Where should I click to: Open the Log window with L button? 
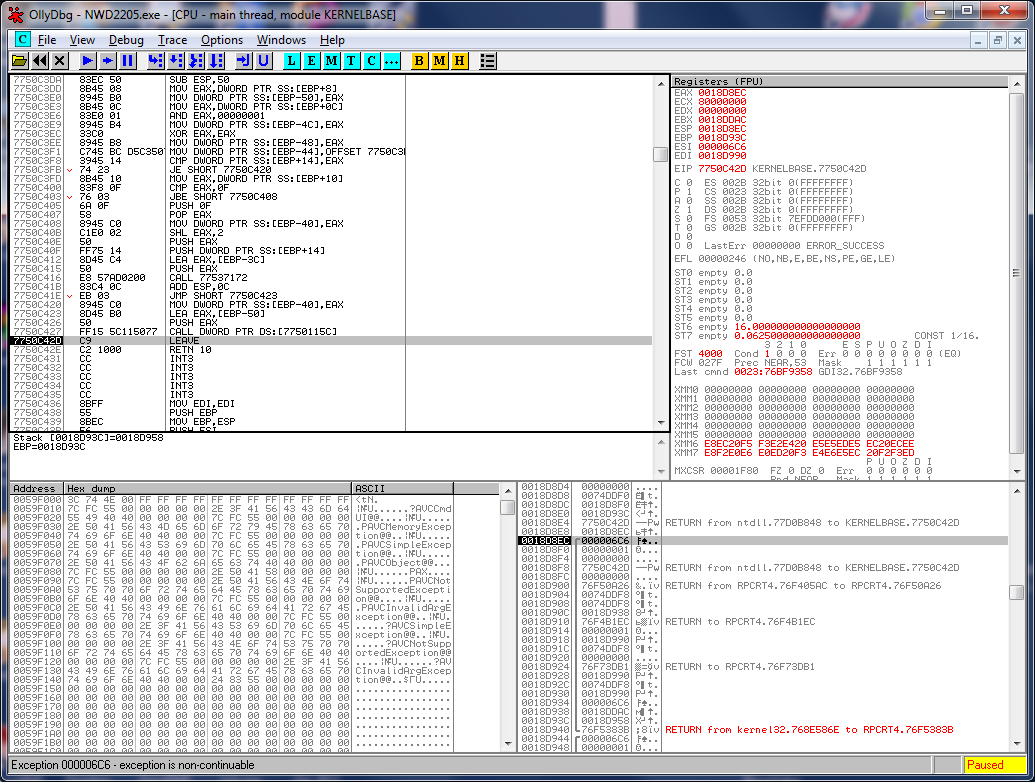(x=291, y=61)
